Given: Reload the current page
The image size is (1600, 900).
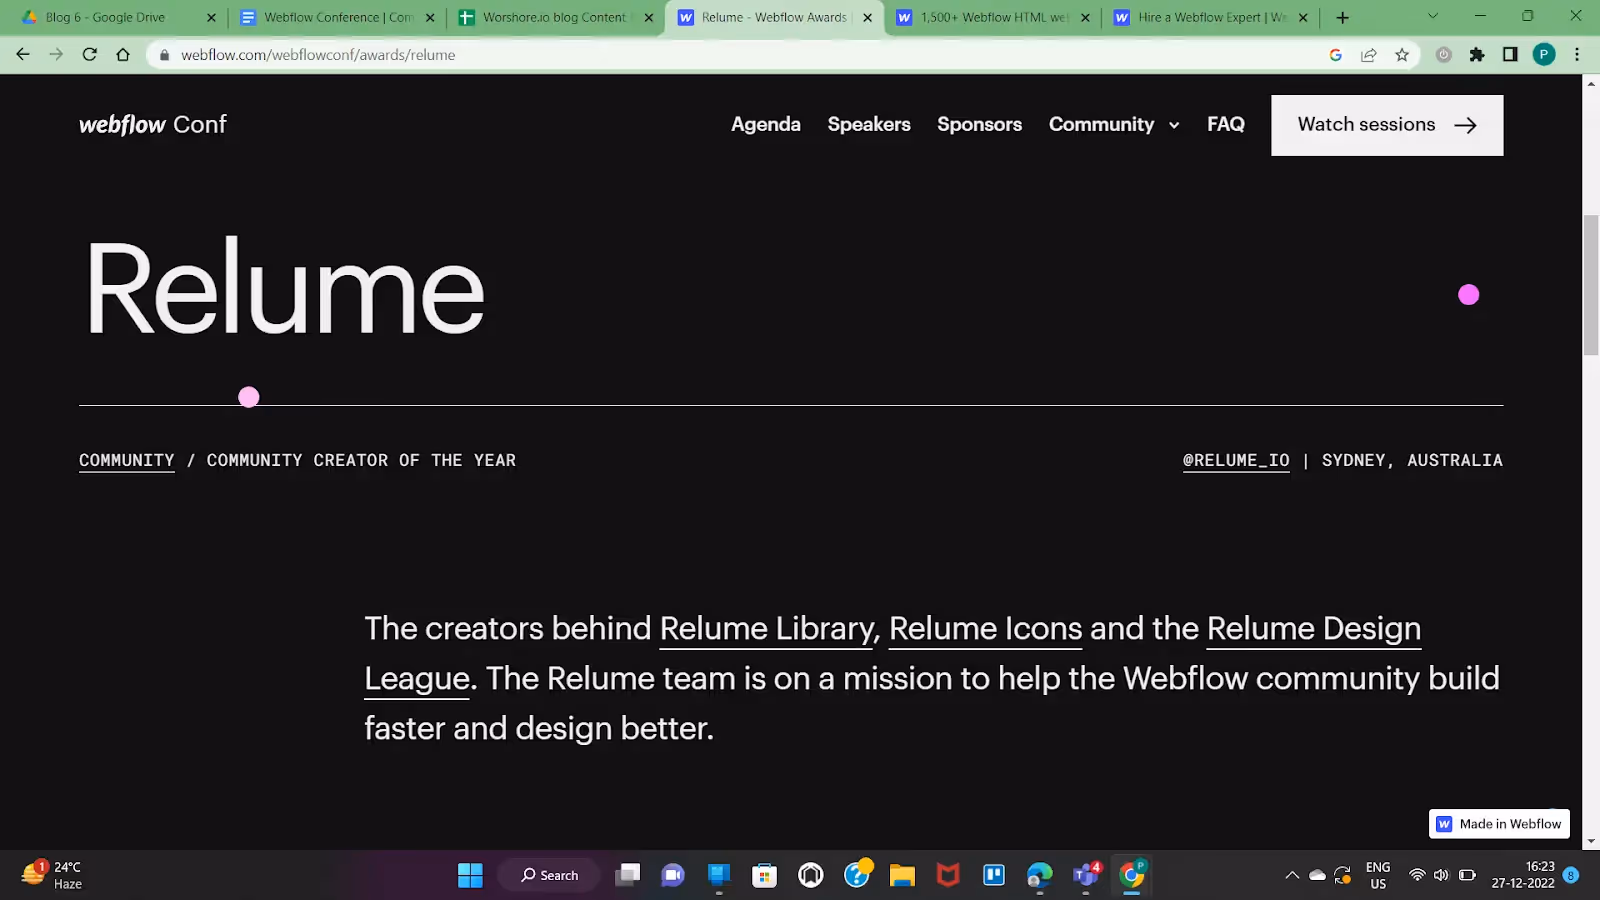Looking at the screenshot, I should 89,55.
